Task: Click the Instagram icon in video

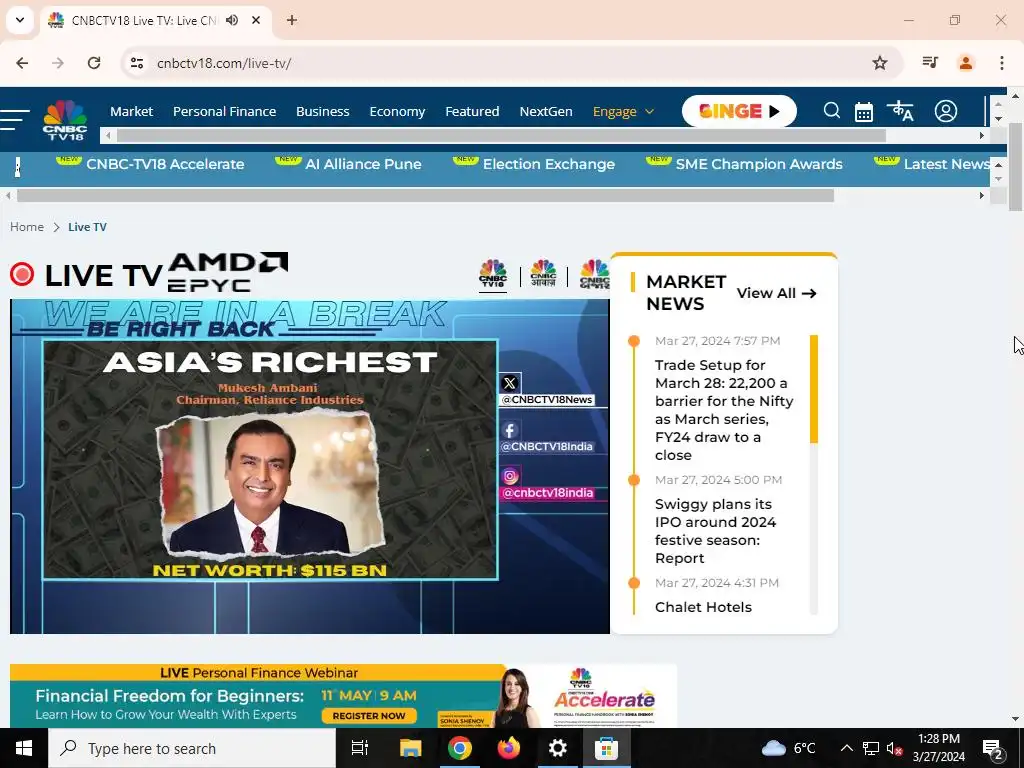Action: pos(509,477)
